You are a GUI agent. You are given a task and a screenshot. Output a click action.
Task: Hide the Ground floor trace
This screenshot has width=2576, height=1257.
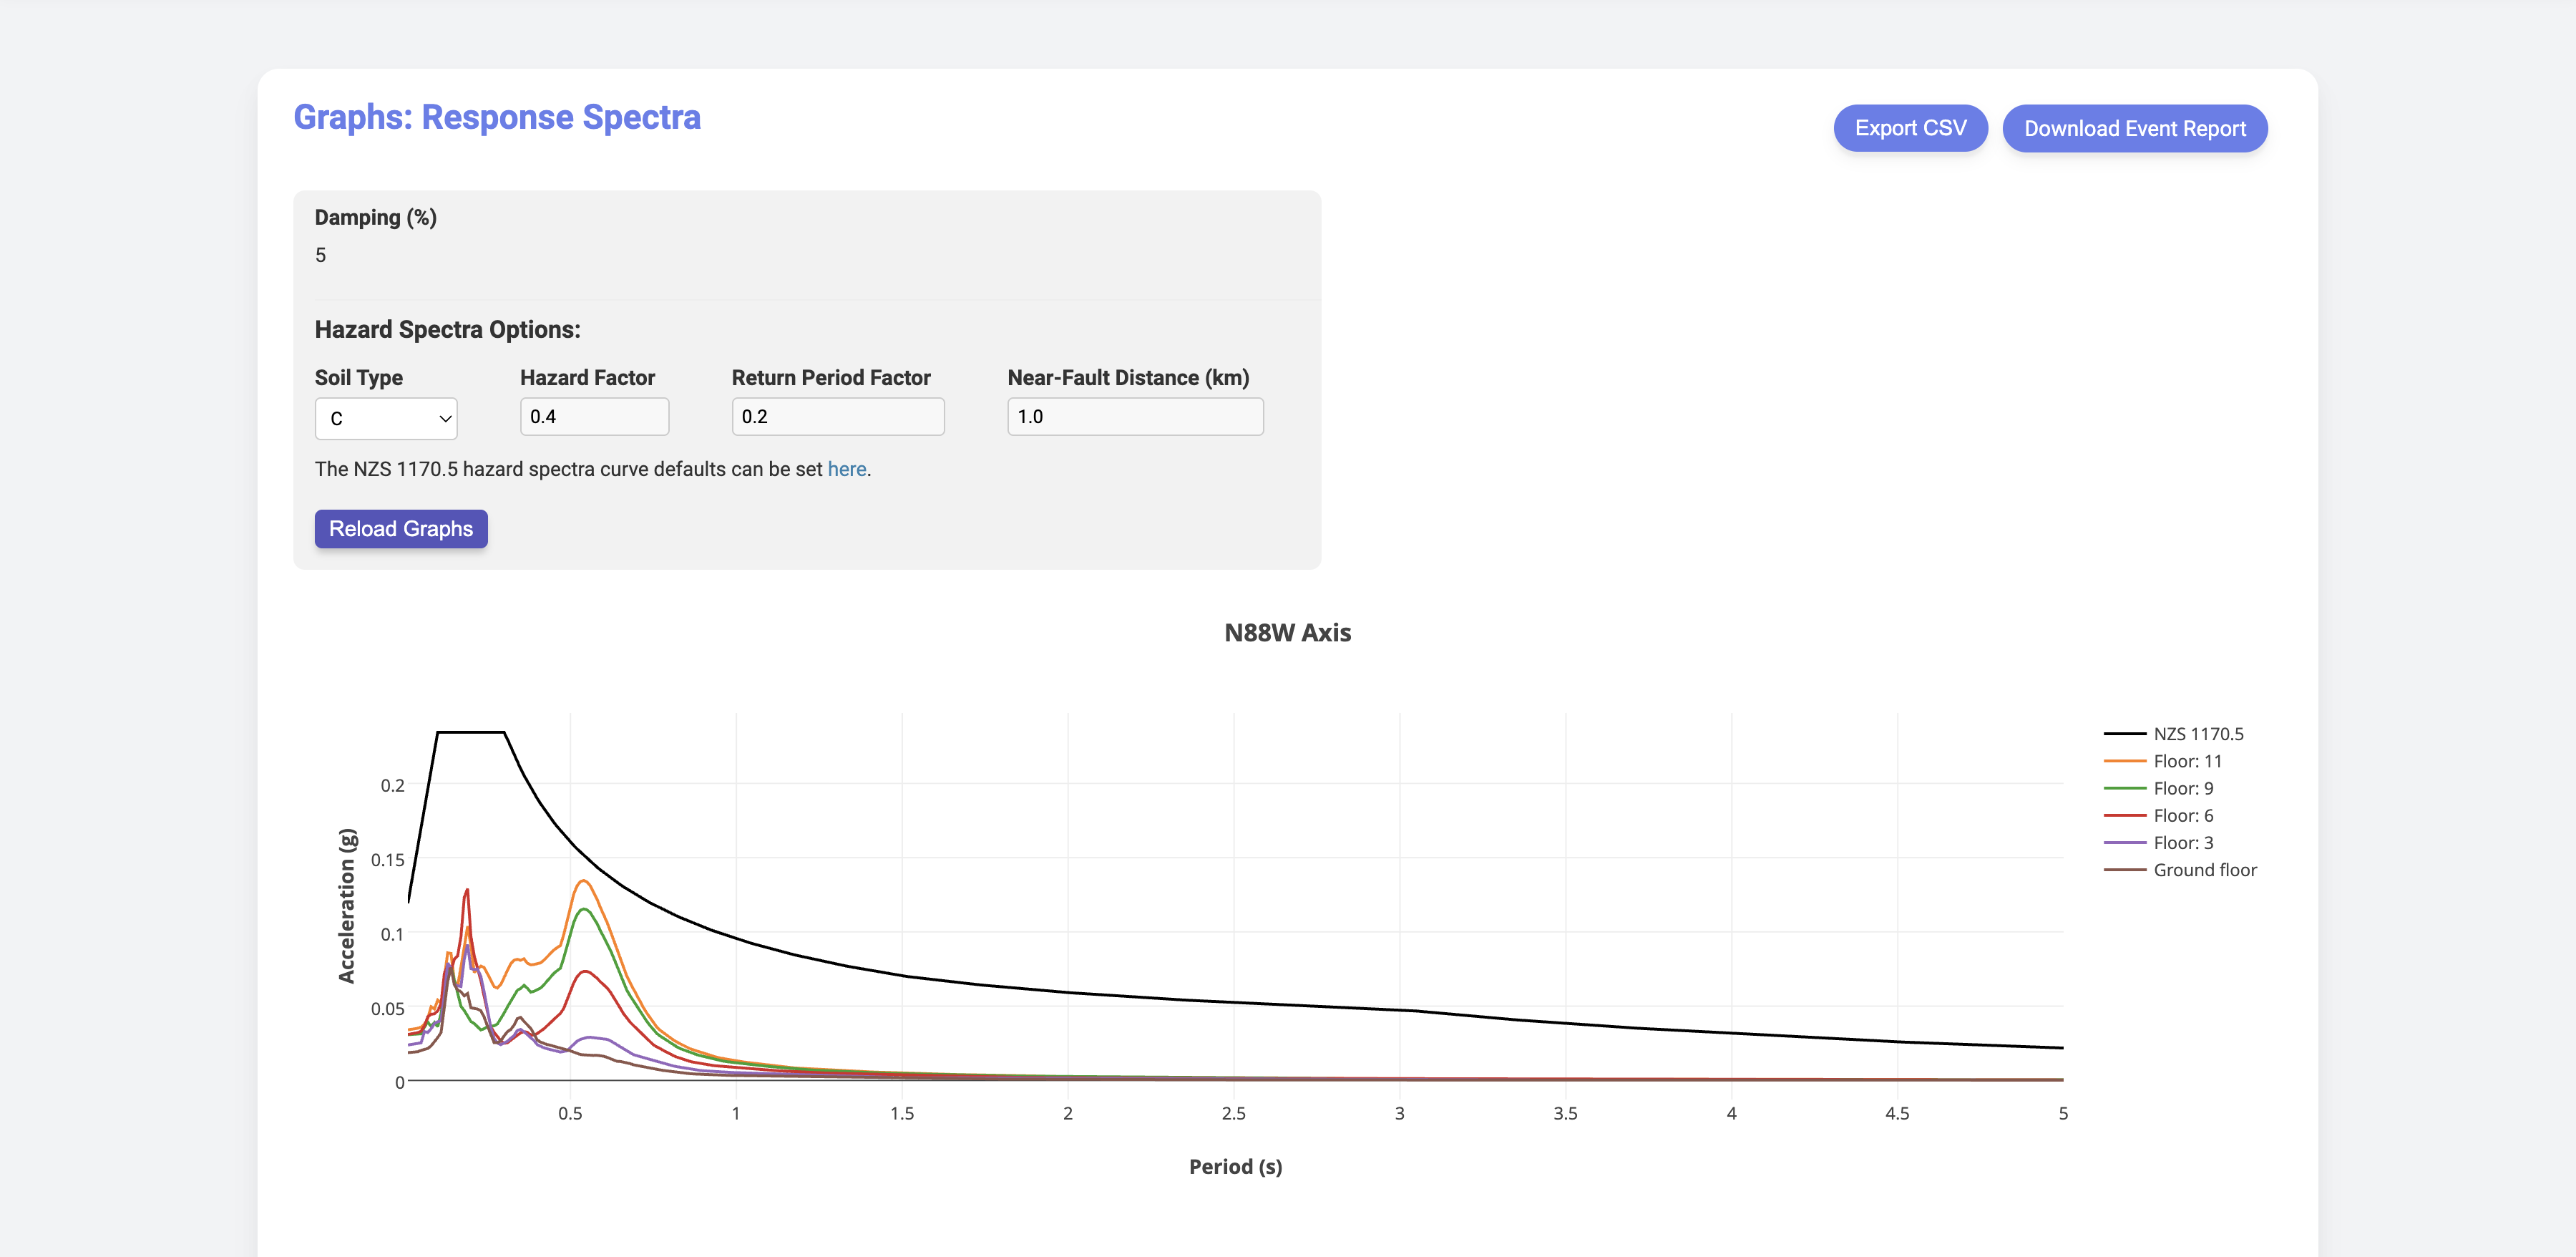tap(2204, 869)
